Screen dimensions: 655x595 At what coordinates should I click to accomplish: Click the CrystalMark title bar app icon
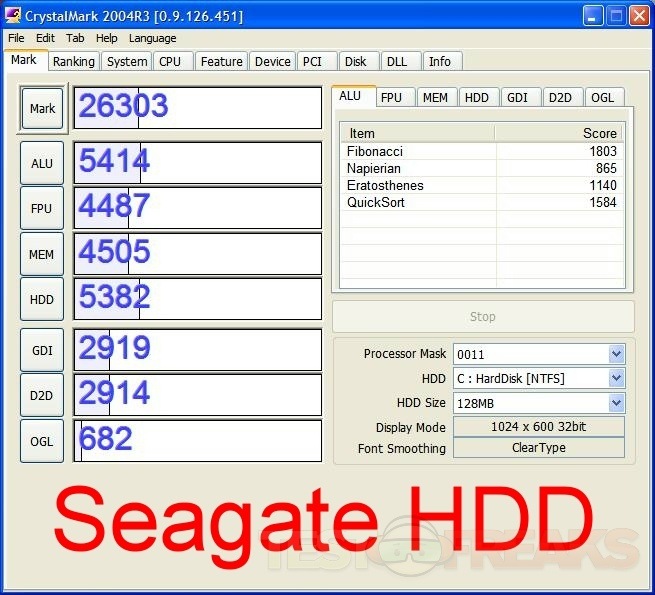point(13,16)
